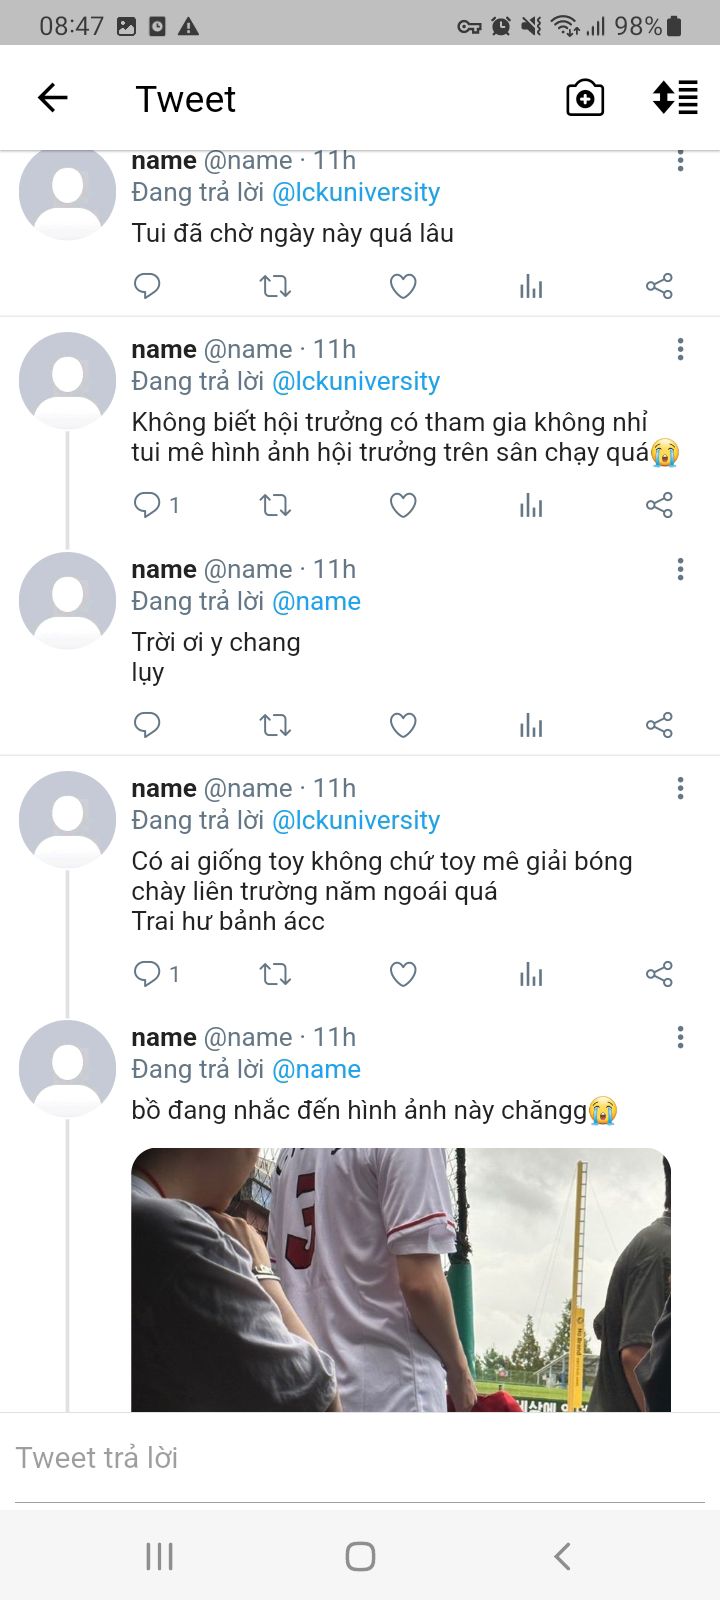The image size is (720, 1600).
Task: Tap the back arrow beside Tweet title
Action: click(x=52, y=98)
